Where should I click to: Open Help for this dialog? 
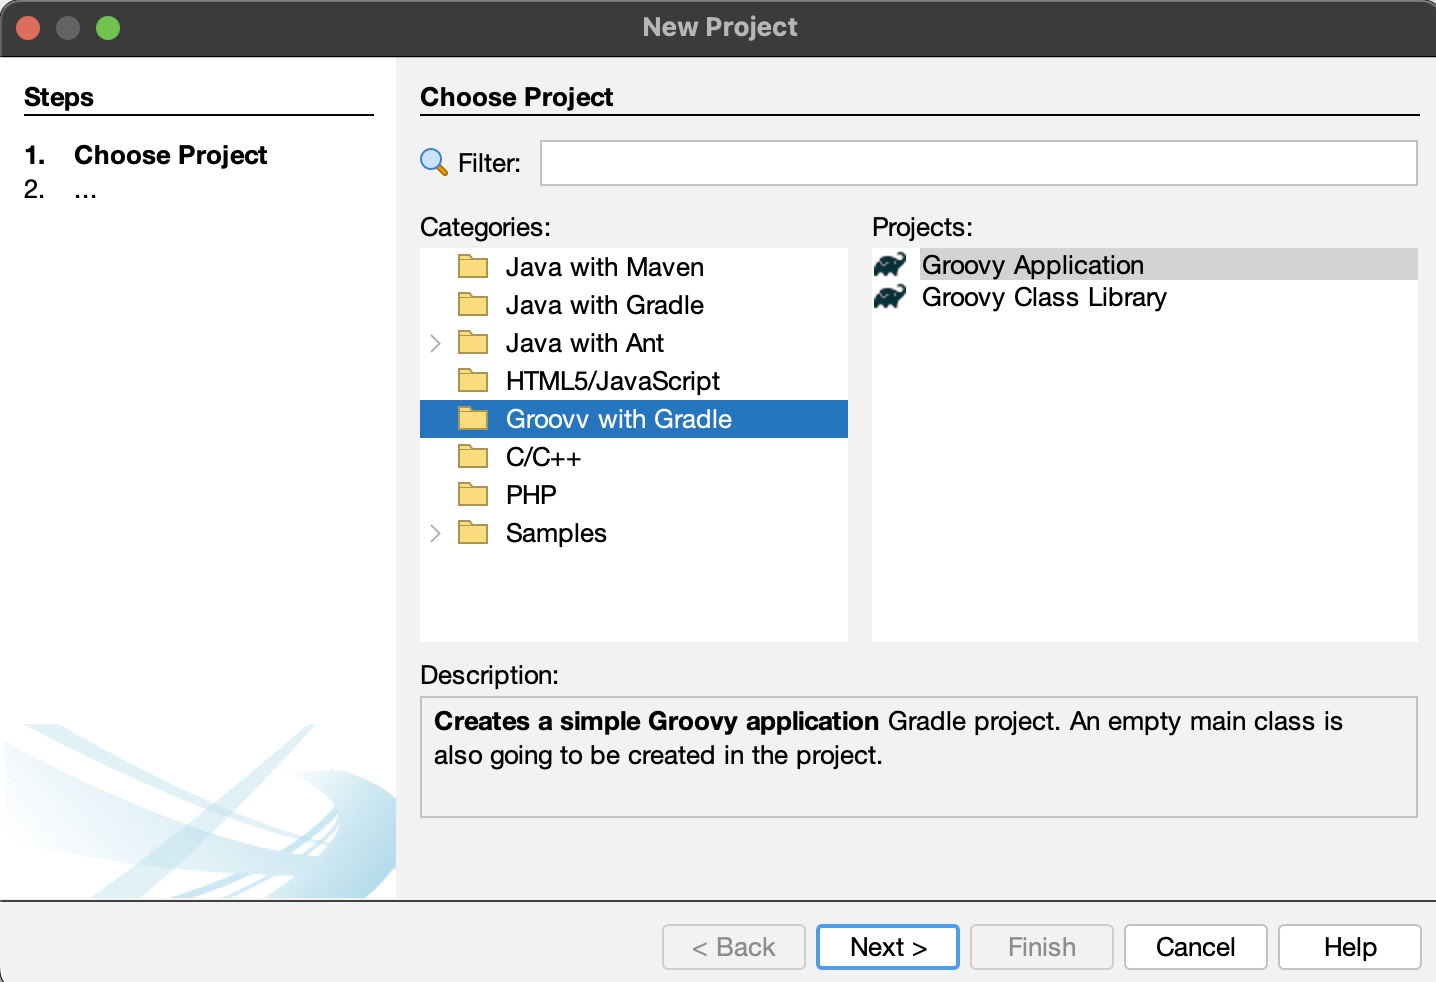click(1349, 947)
